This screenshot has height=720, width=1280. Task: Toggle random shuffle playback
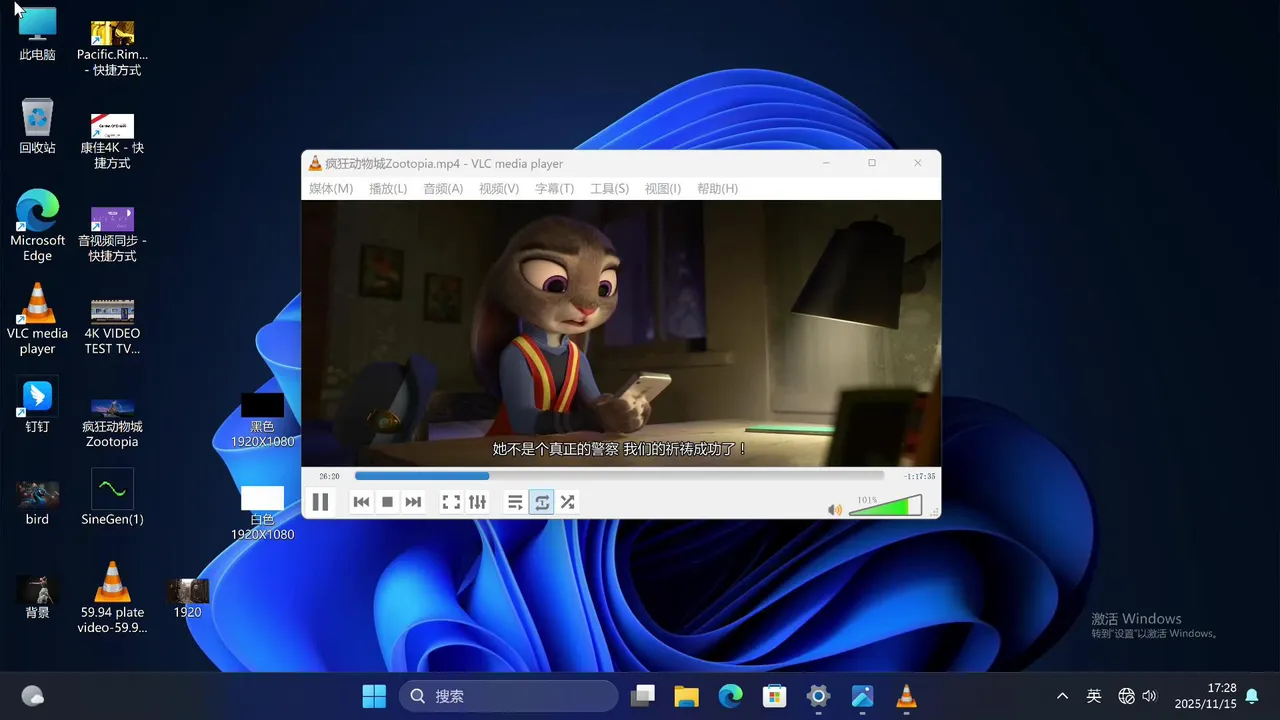568,502
